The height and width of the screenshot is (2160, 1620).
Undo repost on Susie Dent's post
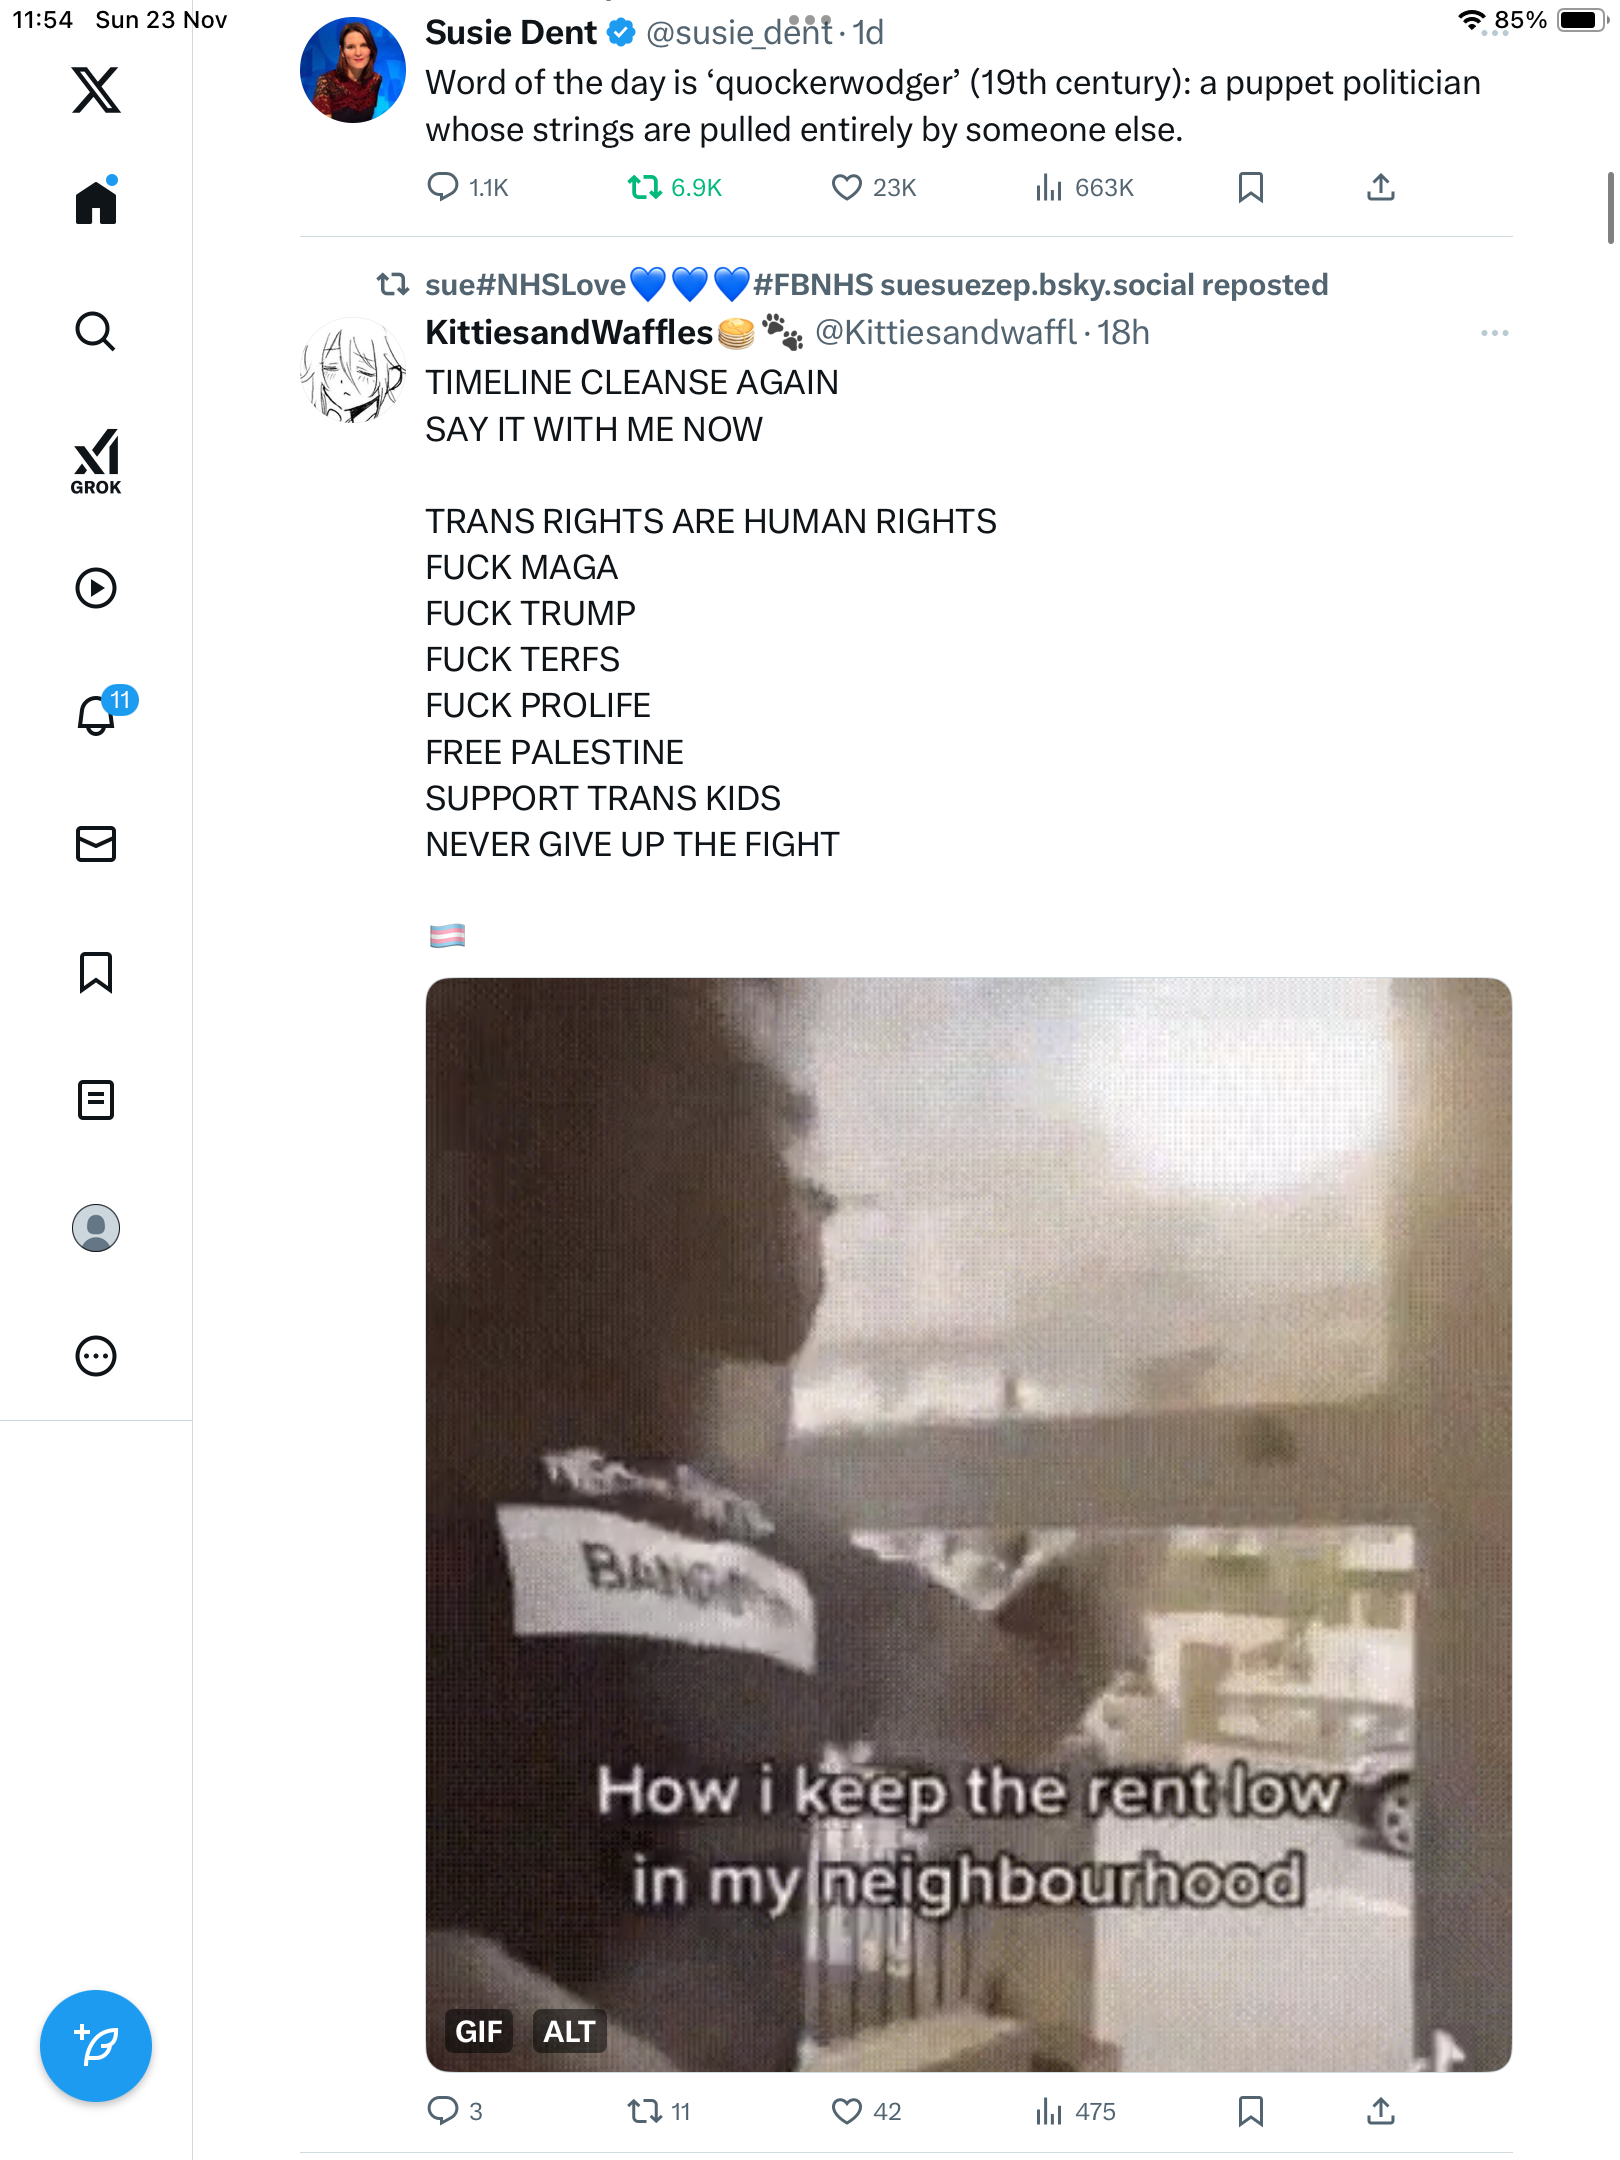(x=645, y=187)
